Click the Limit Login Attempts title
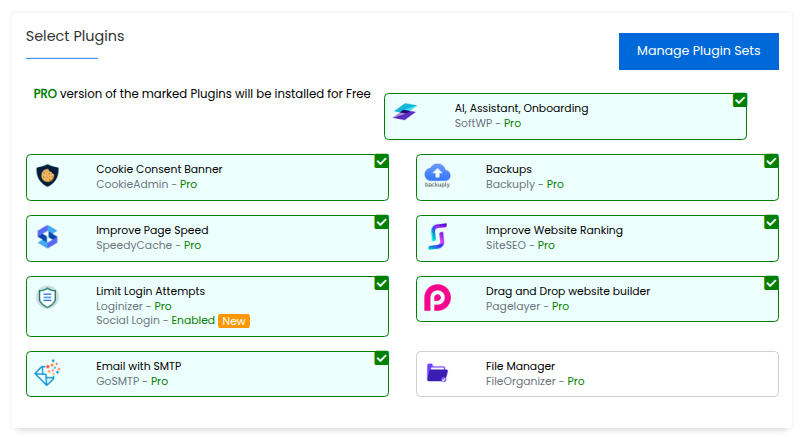Image resolution: width=810 pixels, height=437 pixels. (150, 291)
